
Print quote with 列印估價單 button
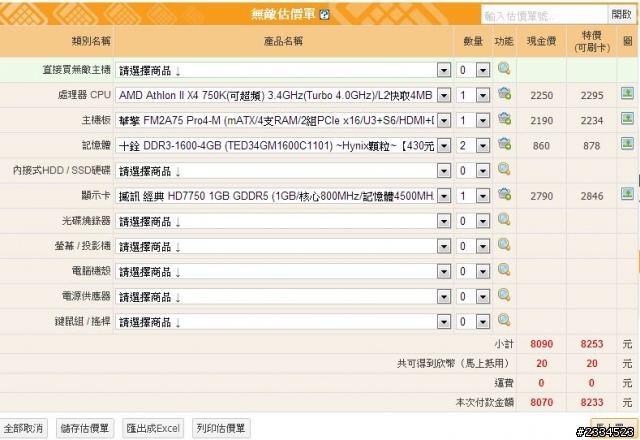[x=221, y=428]
